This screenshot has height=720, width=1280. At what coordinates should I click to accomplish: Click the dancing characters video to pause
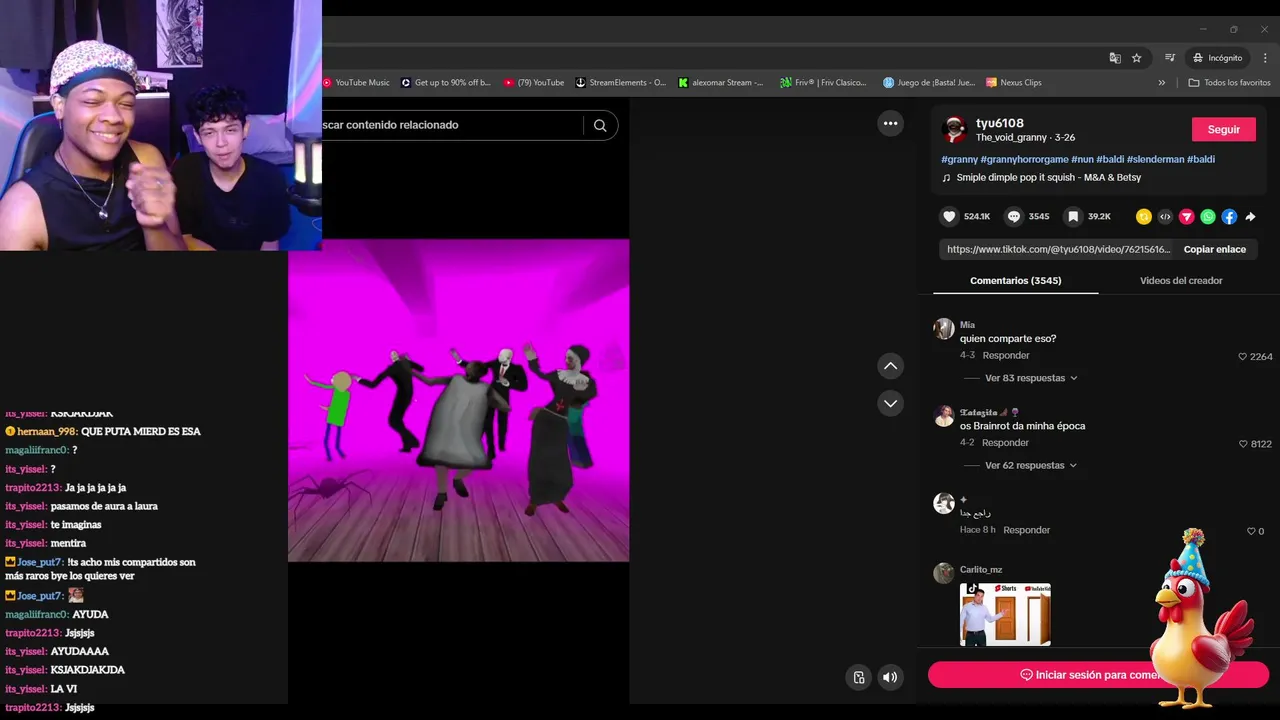458,400
